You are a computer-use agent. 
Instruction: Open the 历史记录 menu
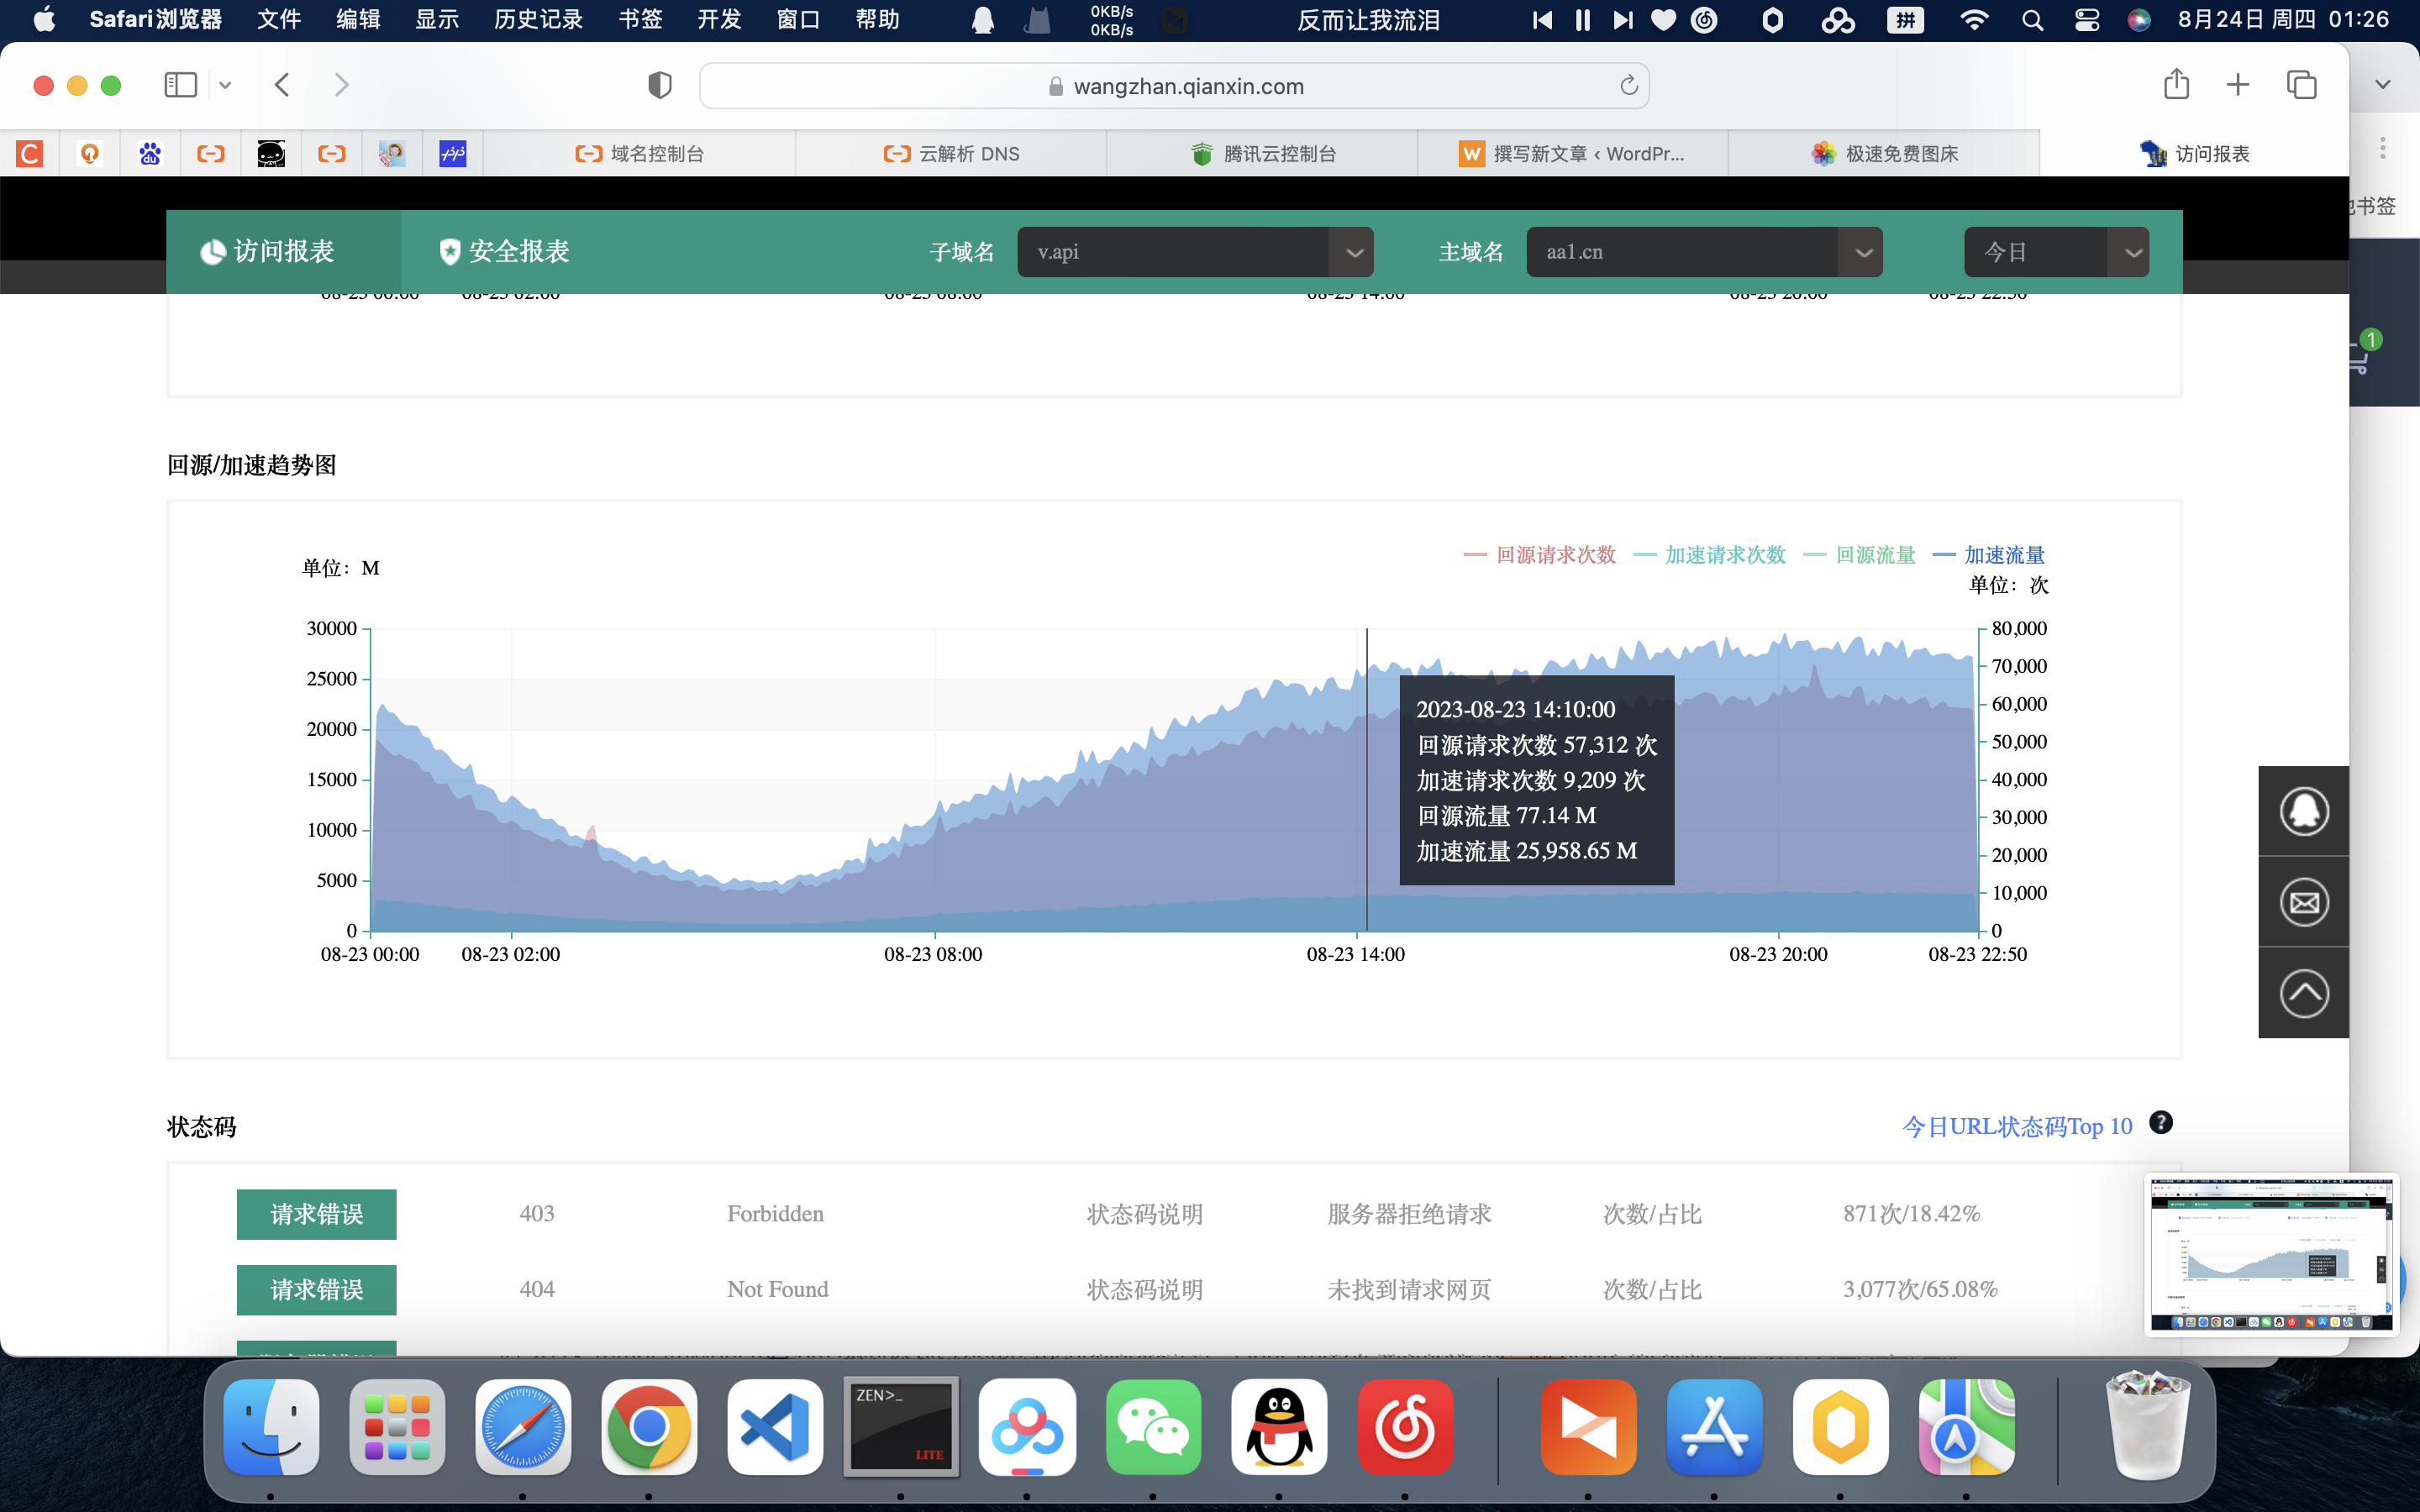[x=538, y=20]
